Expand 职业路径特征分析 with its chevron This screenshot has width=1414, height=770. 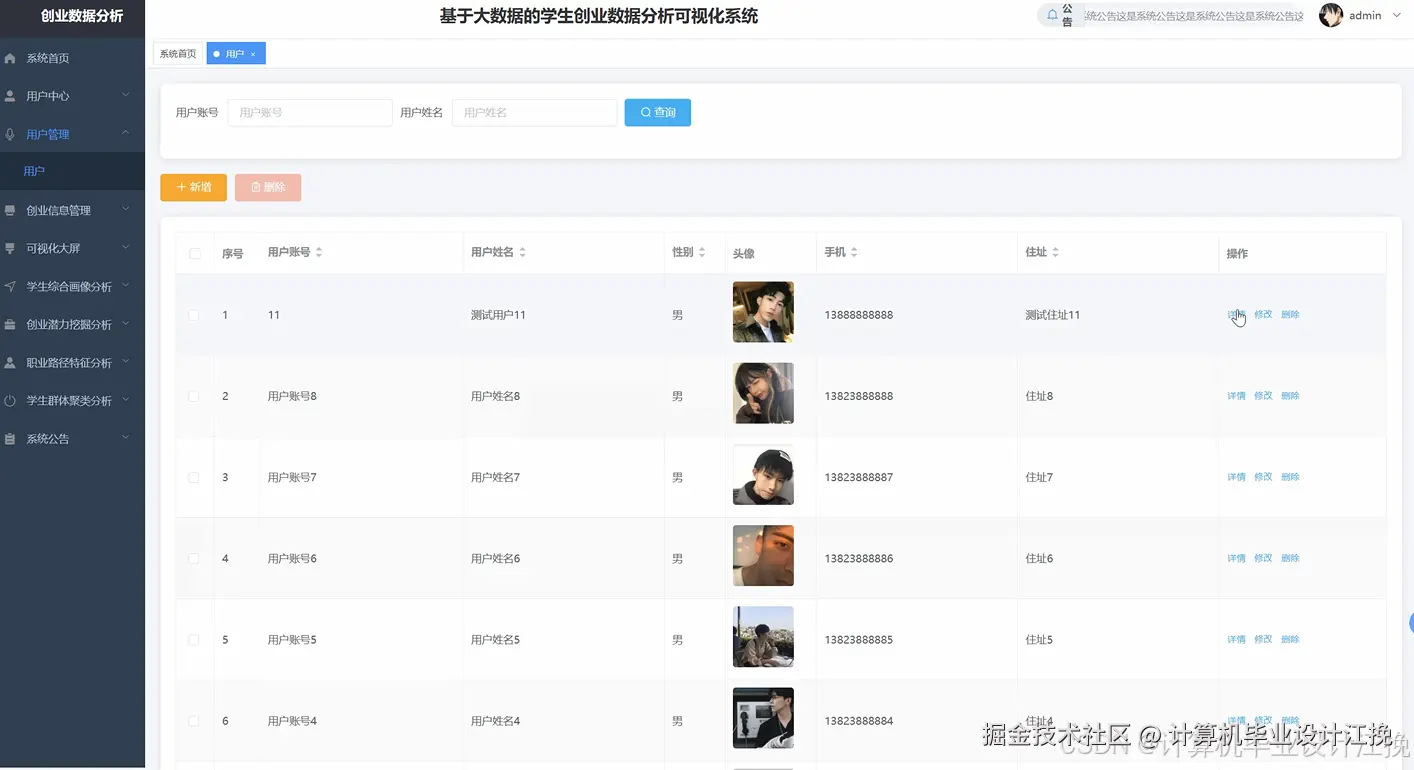click(x=125, y=361)
